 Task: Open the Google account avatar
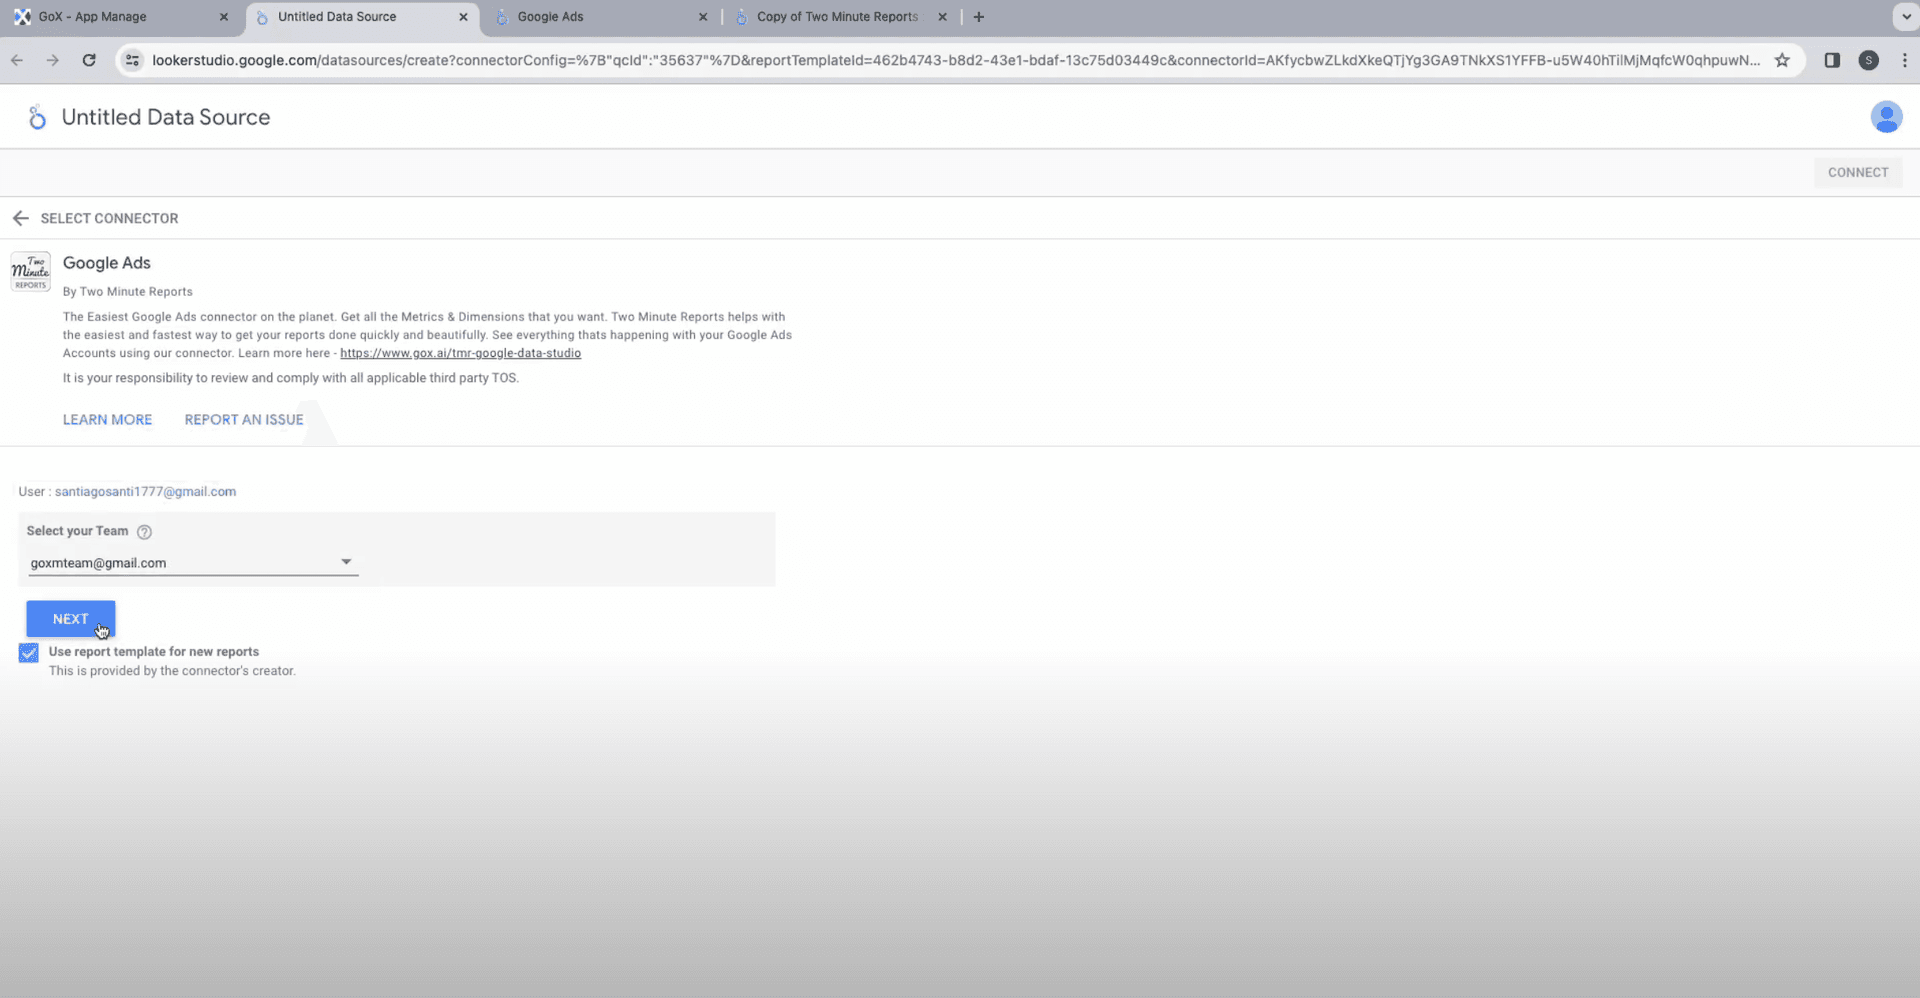tap(1886, 117)
